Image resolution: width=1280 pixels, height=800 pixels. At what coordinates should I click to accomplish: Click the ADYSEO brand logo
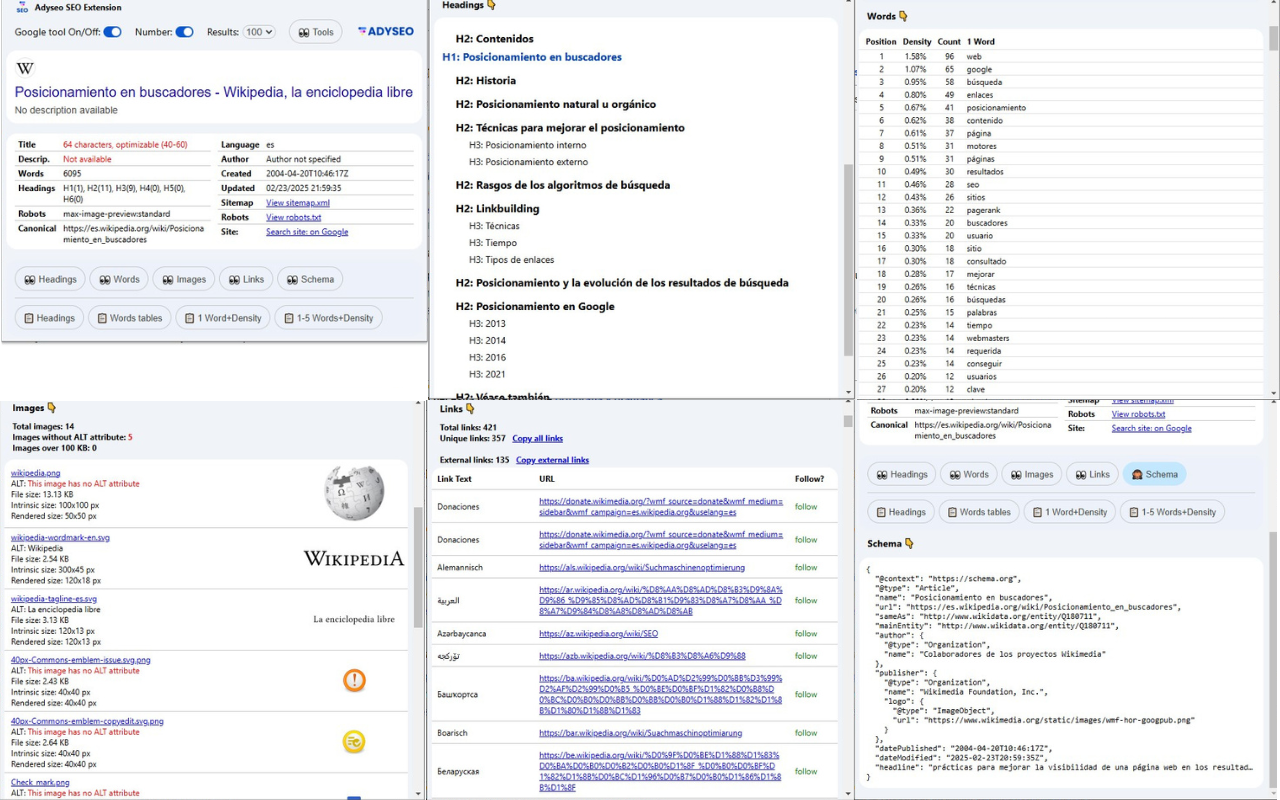[386, 32]
